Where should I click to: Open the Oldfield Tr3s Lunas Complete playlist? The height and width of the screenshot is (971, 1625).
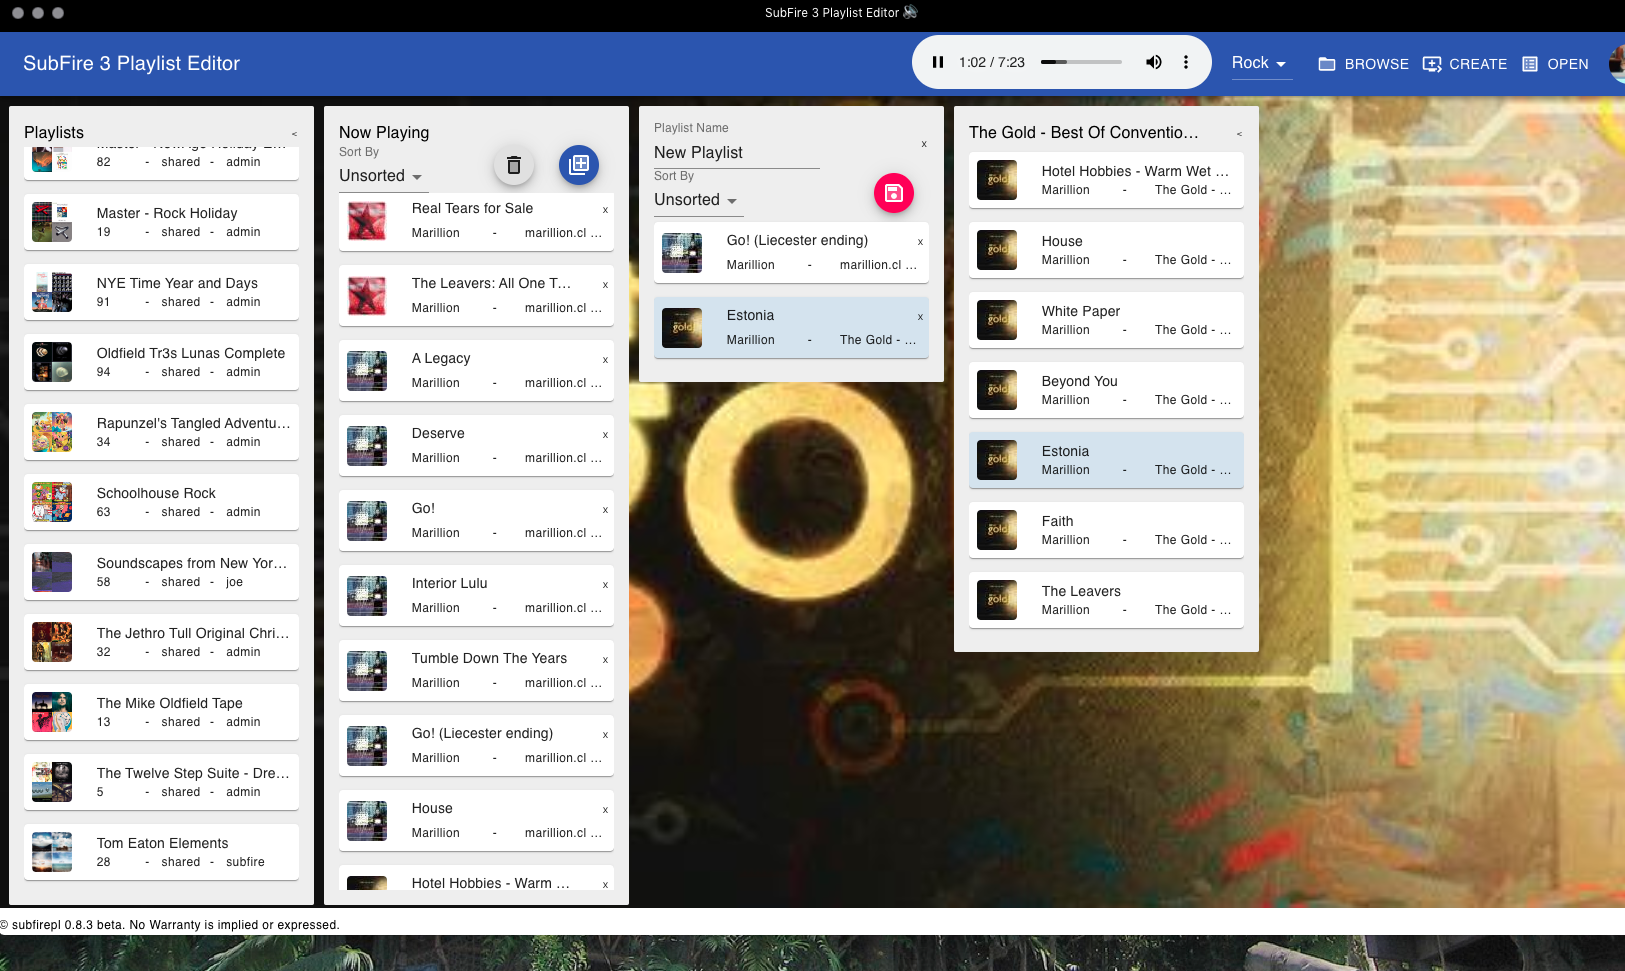coord(161,362)
